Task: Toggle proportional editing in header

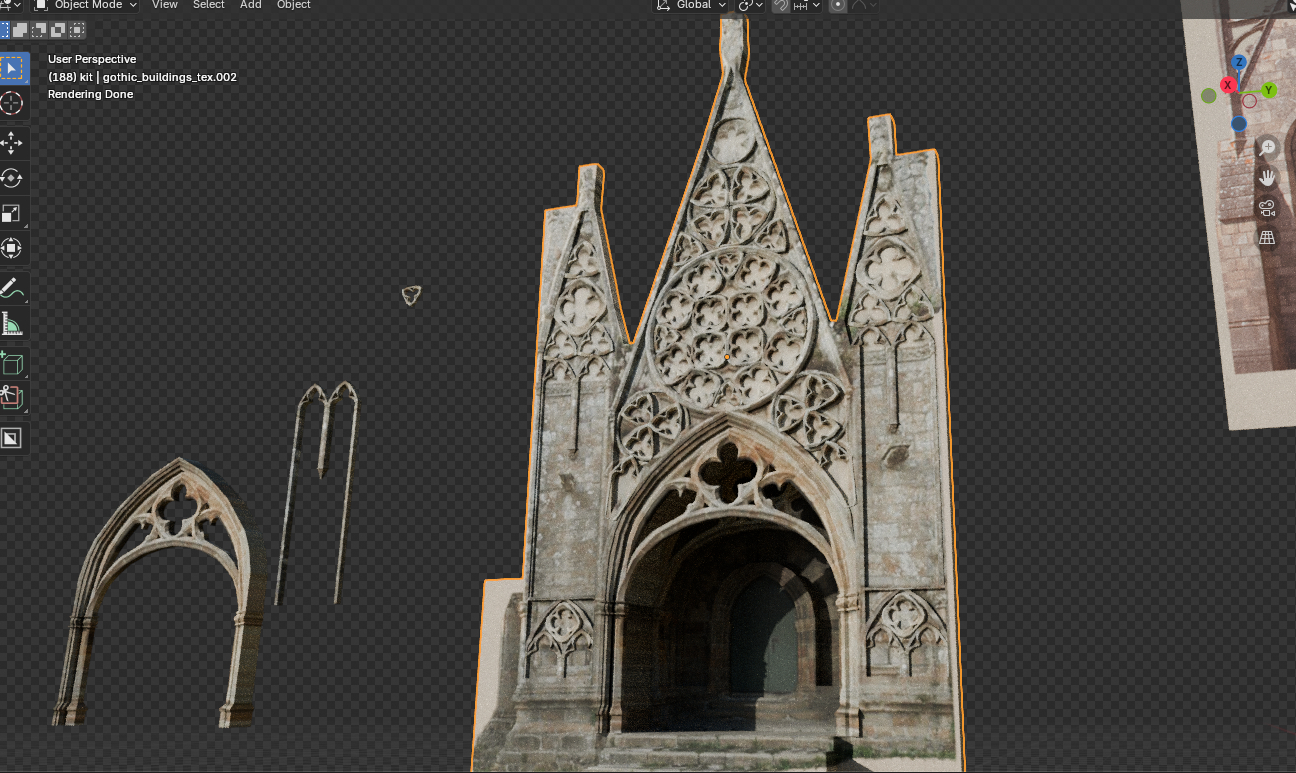Action: [838, 5]
